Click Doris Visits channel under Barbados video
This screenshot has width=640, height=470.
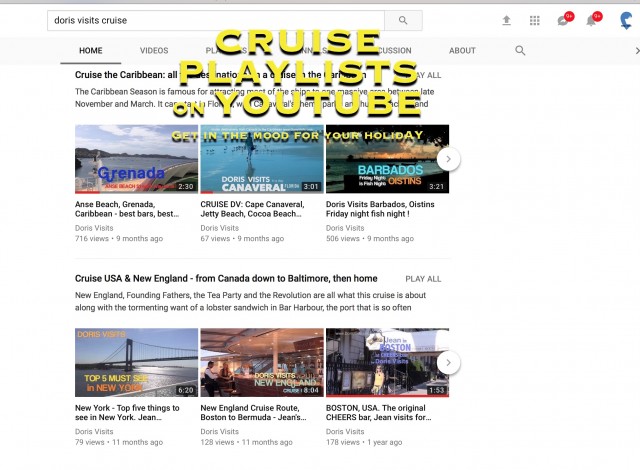pyautogui.click(x=345, y=228)
